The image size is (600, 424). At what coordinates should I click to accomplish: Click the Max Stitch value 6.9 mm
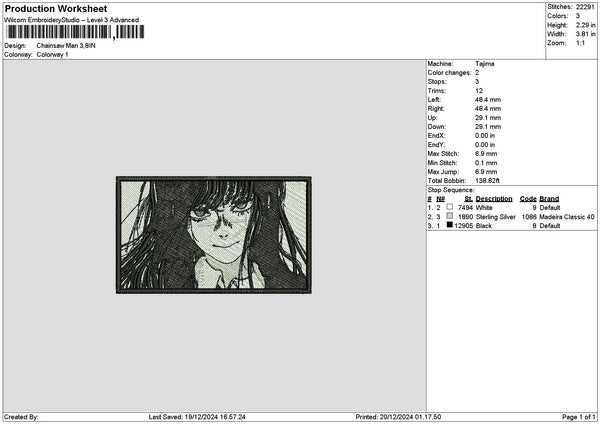click(x=486, y=154)
